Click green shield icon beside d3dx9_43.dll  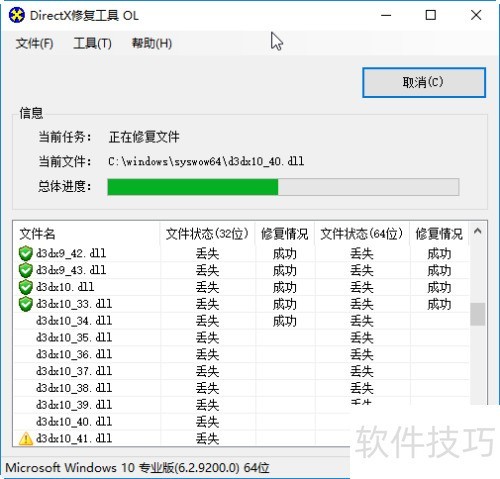point(26,270)
